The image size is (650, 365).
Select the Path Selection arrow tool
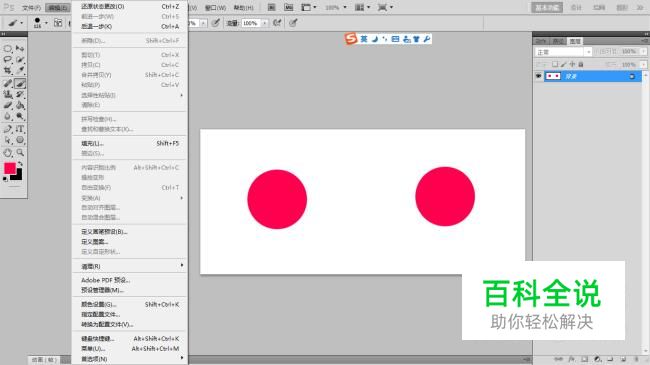click(x=7, y=140)
